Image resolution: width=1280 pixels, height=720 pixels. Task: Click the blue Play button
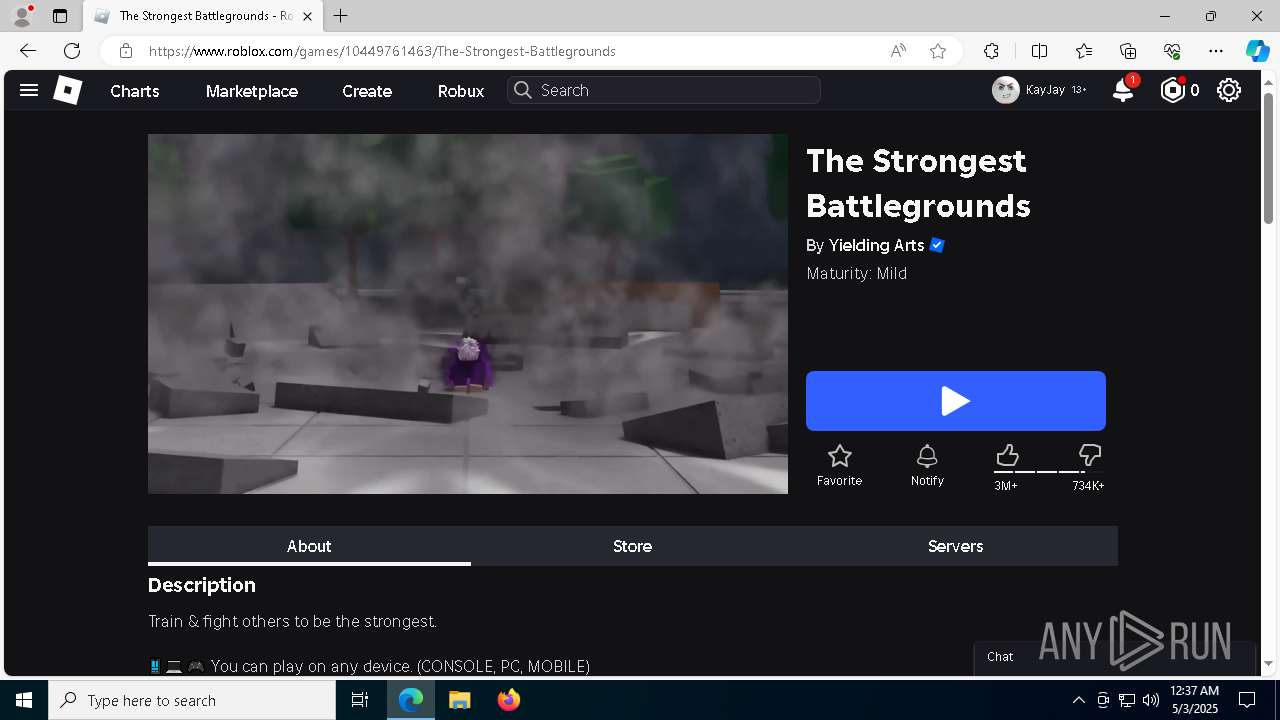click(956, 401)
